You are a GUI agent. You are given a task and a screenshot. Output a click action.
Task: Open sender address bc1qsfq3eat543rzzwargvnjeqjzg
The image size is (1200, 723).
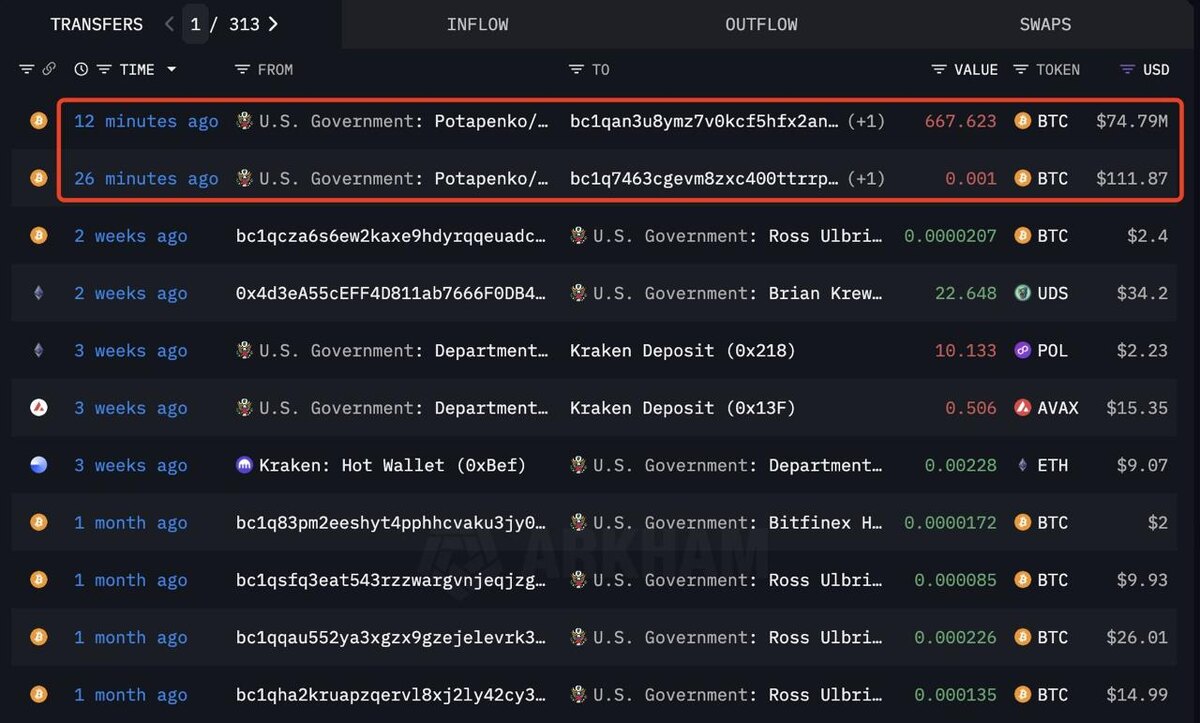pos(391,580)
